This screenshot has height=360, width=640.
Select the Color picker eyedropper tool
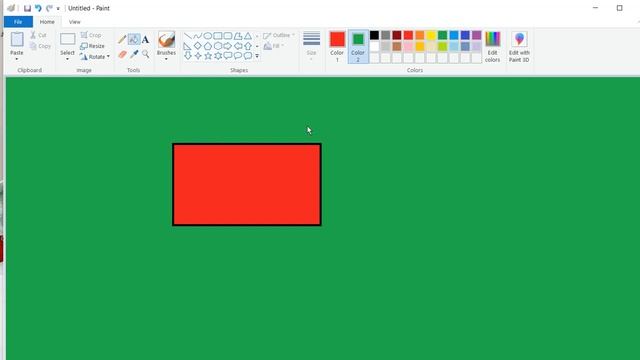pyautogui.click(x=134, y=54)
